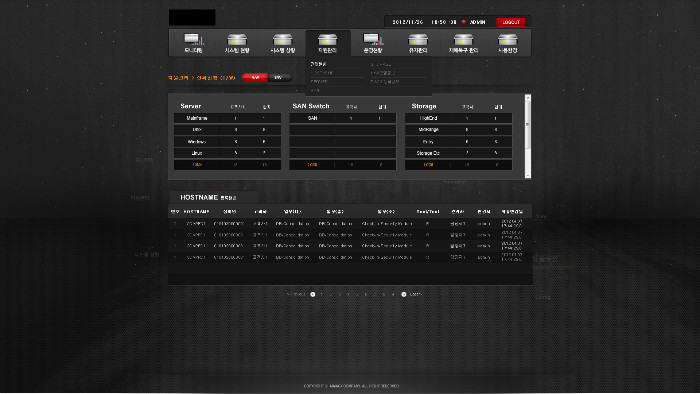Screen dimensions: 700x394
Task: Click the next page arrow icon in pagination
Action: [404, 294]
